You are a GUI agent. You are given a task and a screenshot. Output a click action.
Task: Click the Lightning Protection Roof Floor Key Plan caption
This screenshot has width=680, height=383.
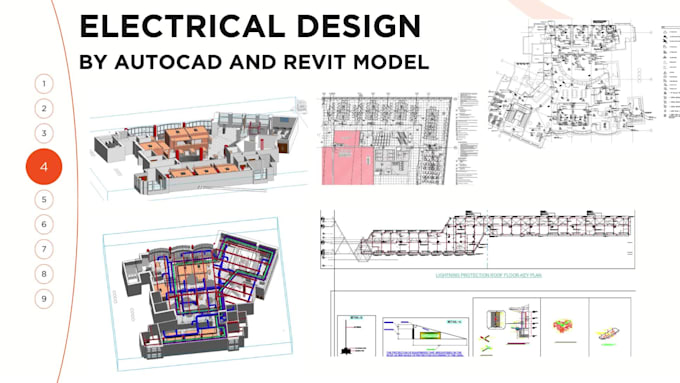tap(489, 275)
